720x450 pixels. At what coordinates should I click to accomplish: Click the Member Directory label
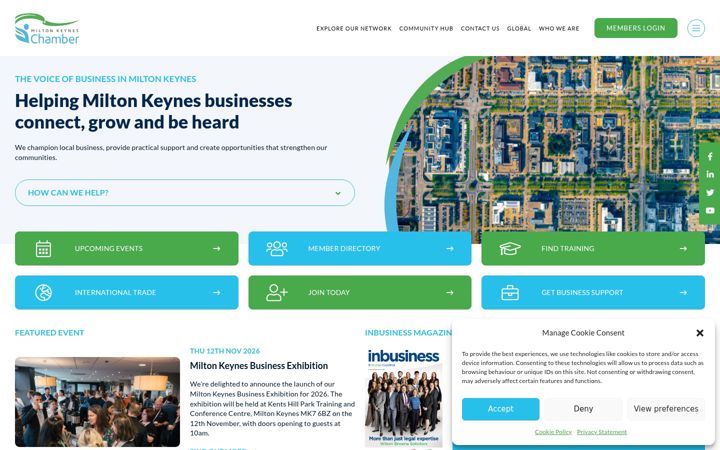(x=344, y=248)
